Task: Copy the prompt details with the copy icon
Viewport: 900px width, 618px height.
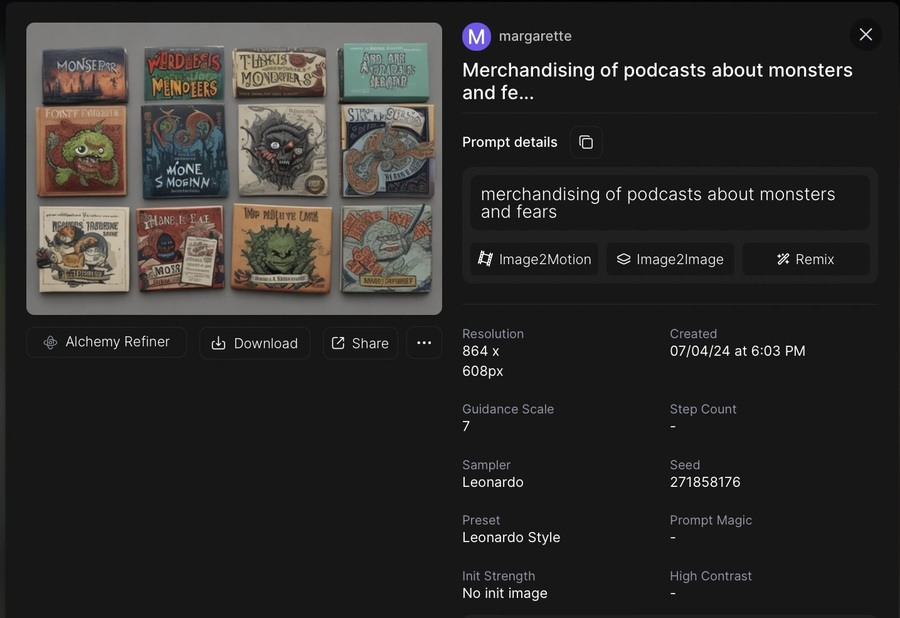Action: (586, 142)
